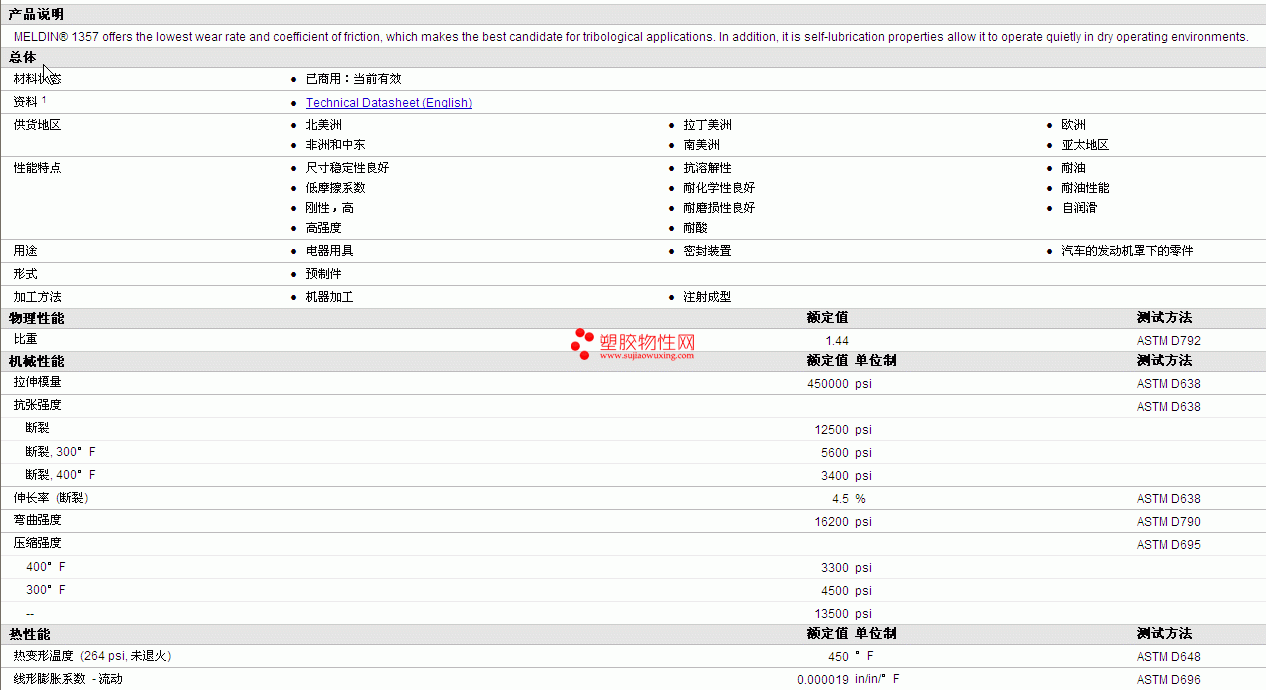This screenshot has height=690, width=1266.
Task: Click the 已商用：当前有效 status text
Action: (x=353, y=79)
